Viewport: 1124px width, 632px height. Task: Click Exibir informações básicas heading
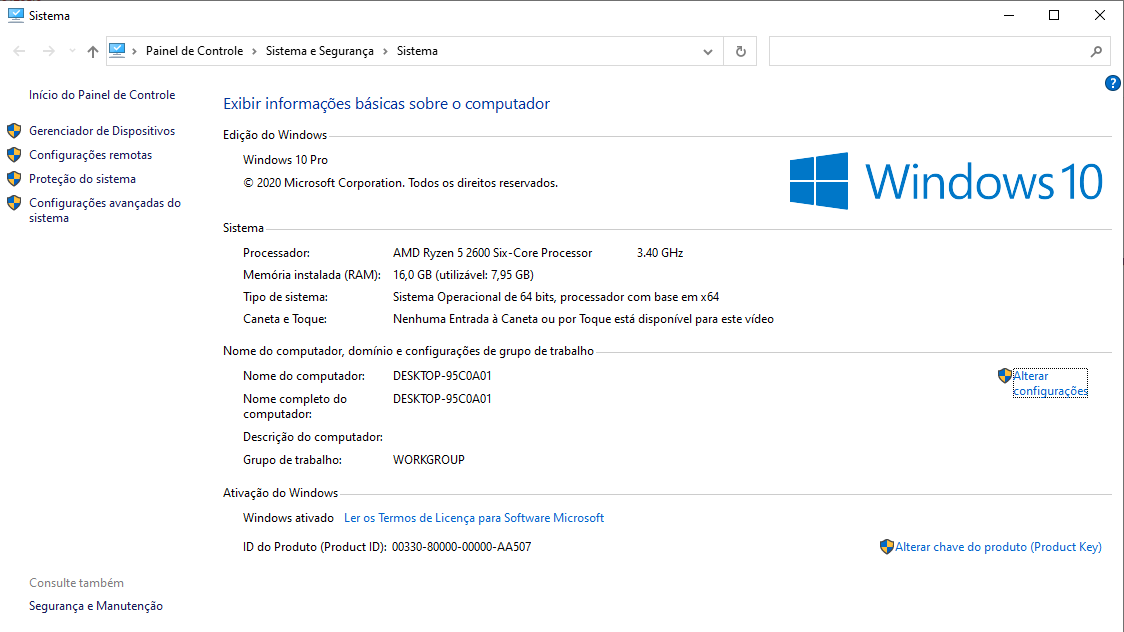point(386,104)
